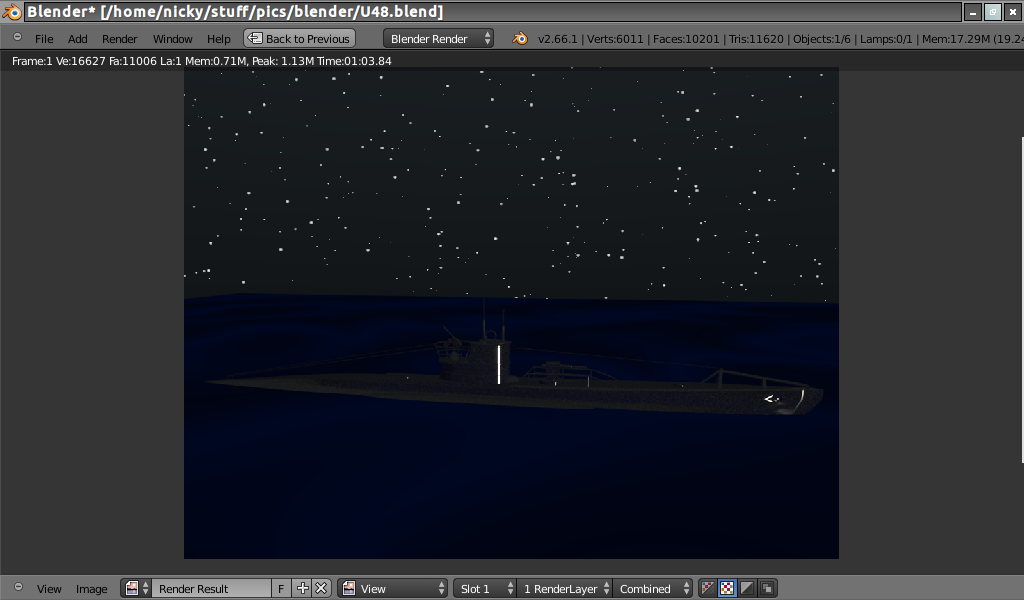Unlink the Render Result image

pyautogui.click(x=321, y=589)
